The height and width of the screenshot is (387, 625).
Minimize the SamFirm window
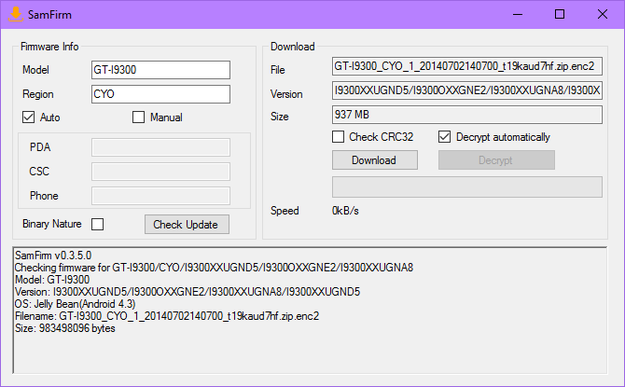click(x=517, y=14)
